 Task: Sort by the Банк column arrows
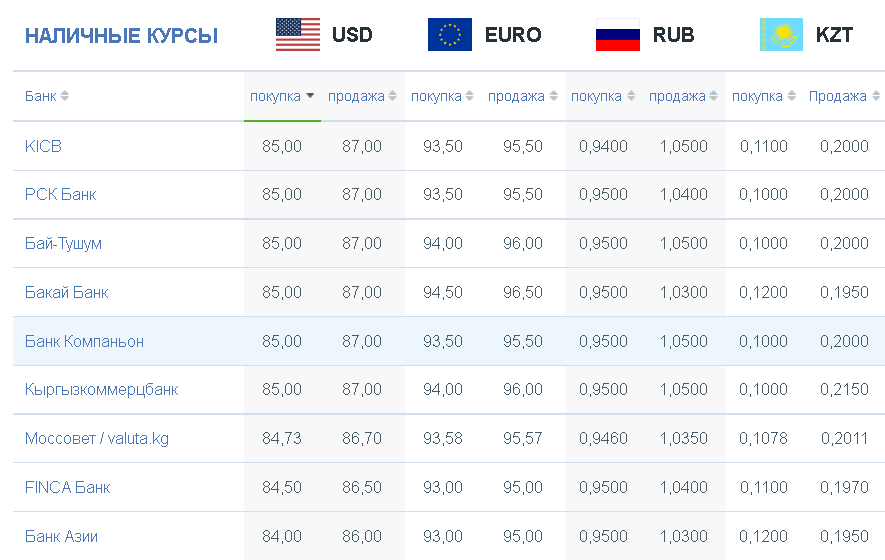point(65,96)
